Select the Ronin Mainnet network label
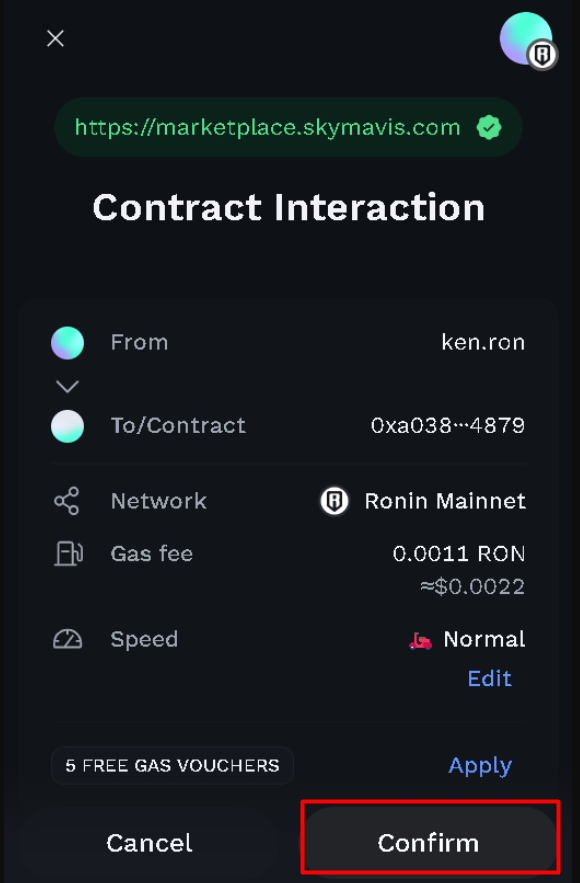 tap(445, 501)
